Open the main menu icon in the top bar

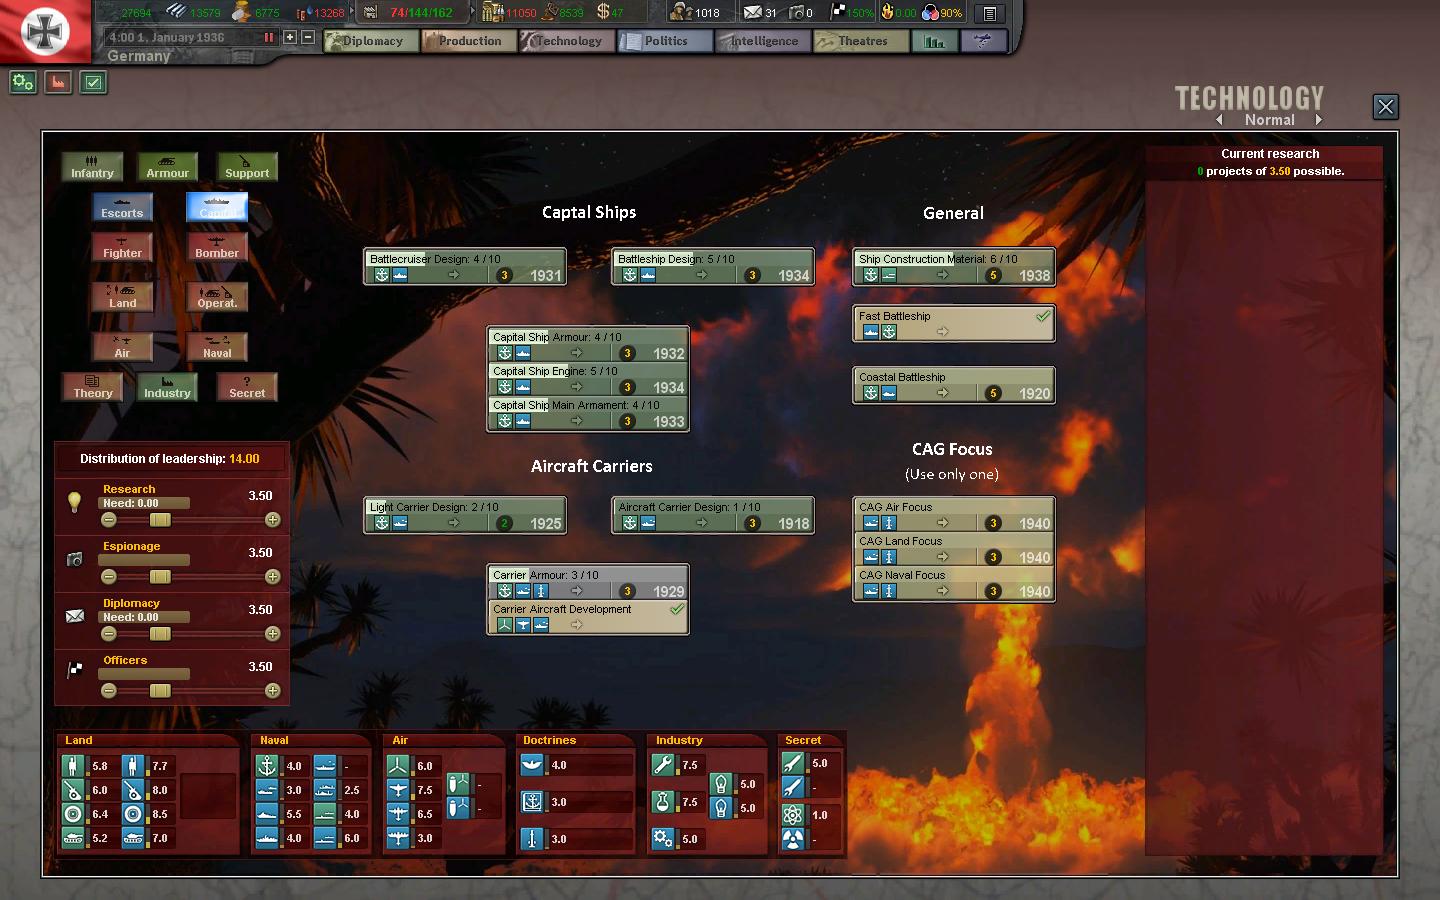[989, 13]
